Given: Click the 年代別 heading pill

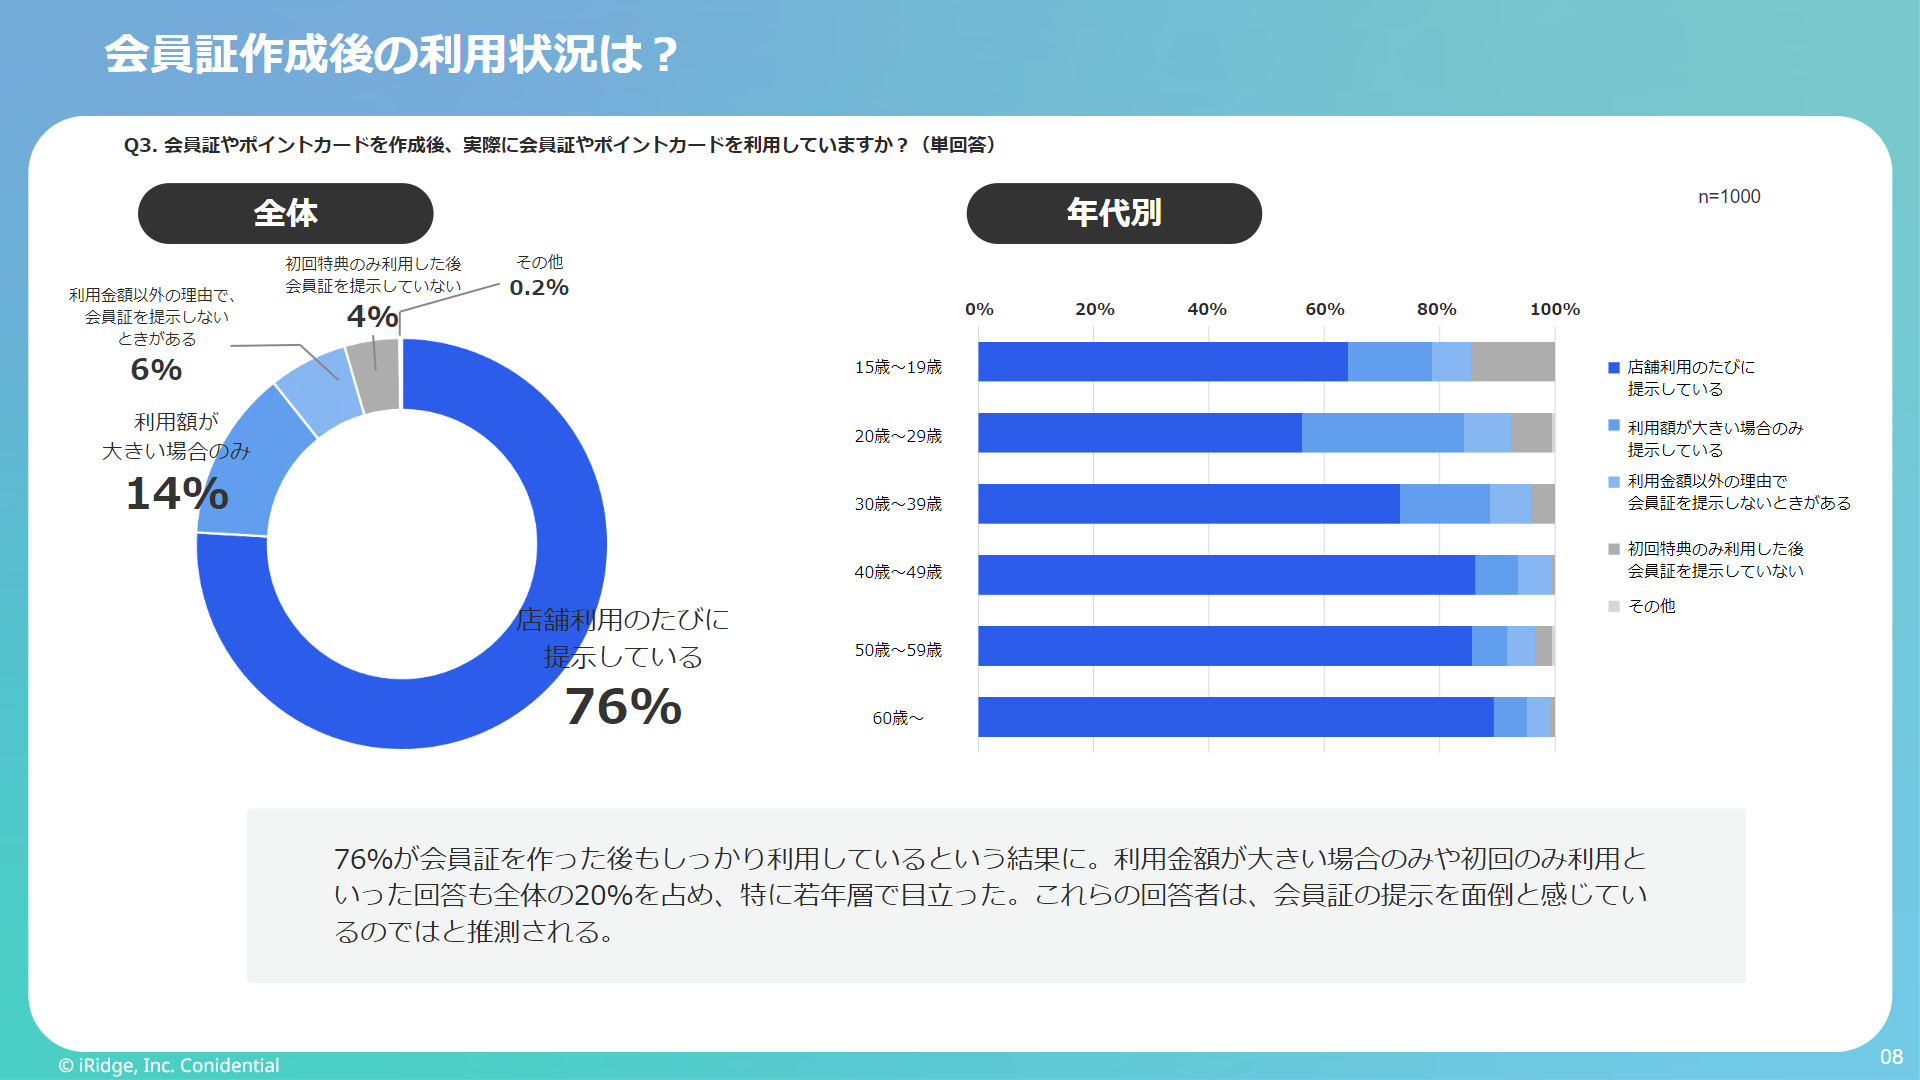Looking at the screenshot, I should pyautogui.click(x=1113, y=213).
